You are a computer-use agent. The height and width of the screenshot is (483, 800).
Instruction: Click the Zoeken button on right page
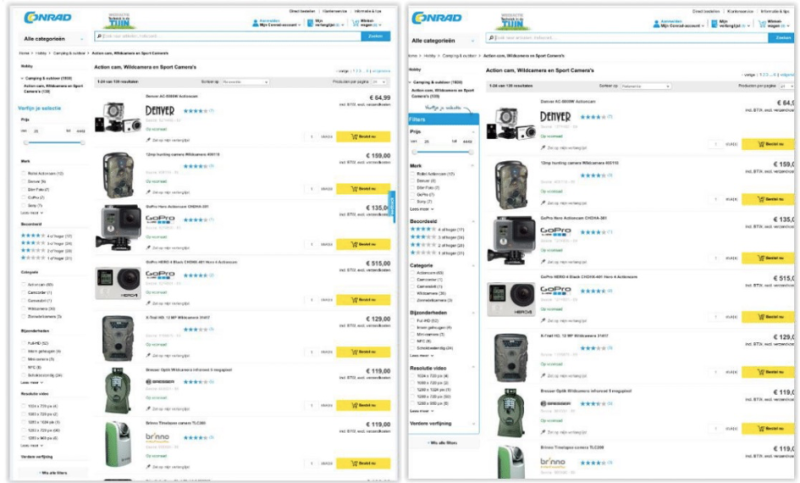point(782,38)
